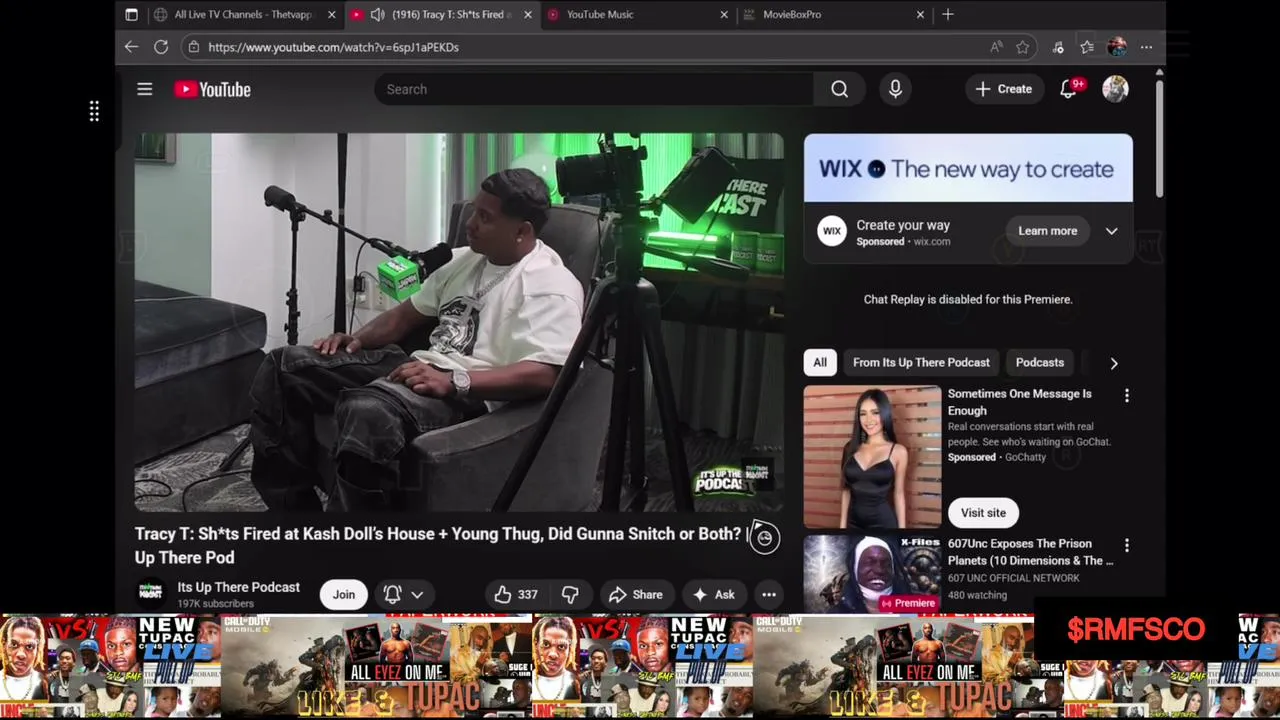Open the 607Unc X-Files thumbnail
Image resolution: width=1280 pixels, height=720 pixels.
tap(872, 573)
